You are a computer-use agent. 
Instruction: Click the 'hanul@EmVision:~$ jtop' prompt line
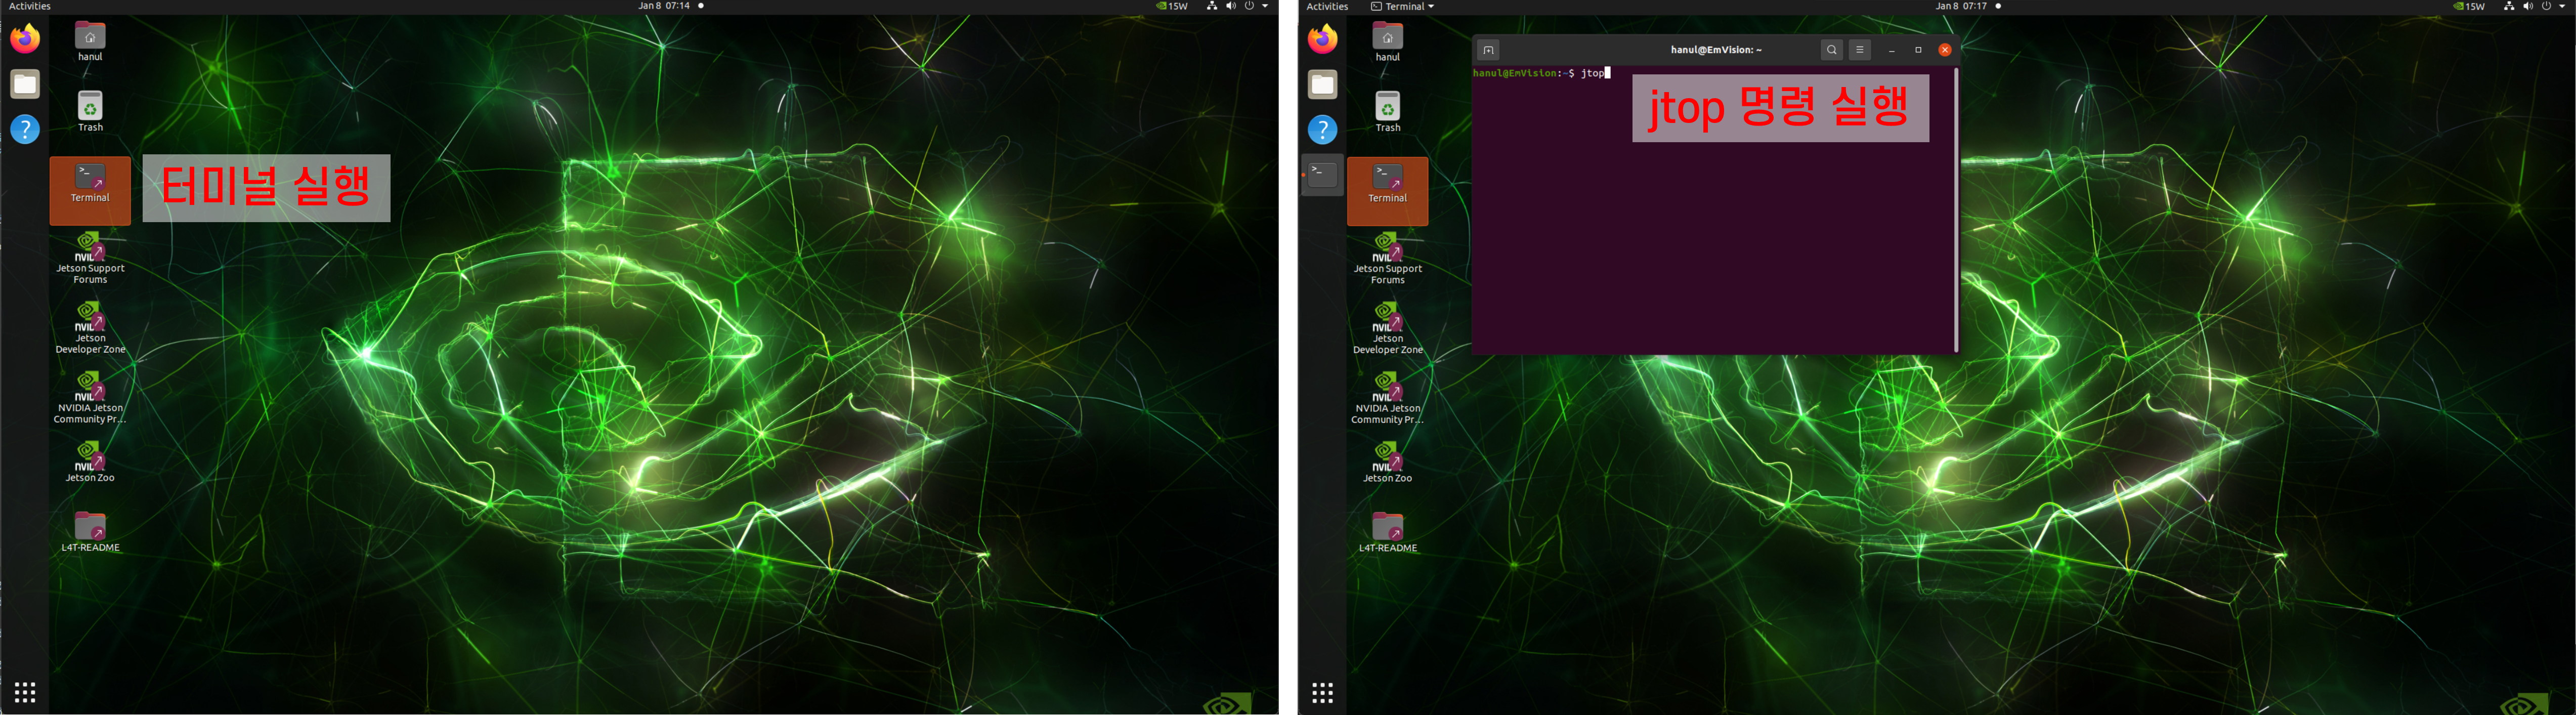coord(1541,73)
